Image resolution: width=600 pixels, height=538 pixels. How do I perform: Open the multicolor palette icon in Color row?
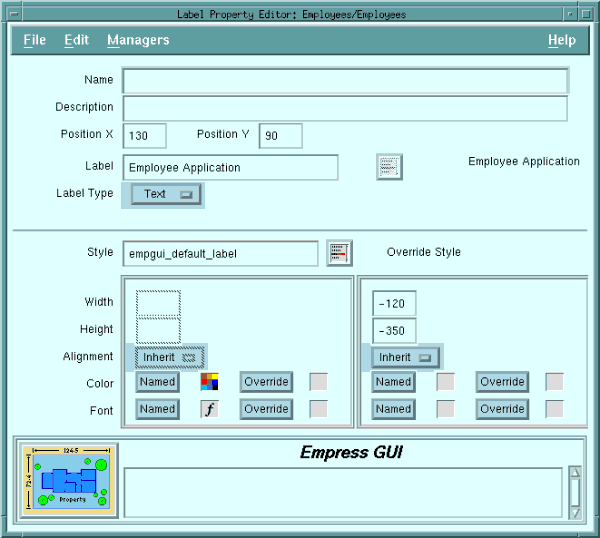209,381
